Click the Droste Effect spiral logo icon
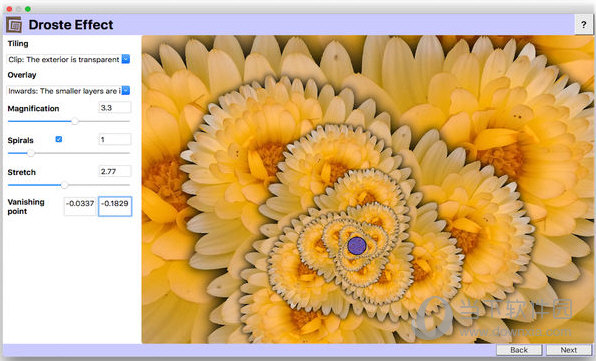 (14, 25)
